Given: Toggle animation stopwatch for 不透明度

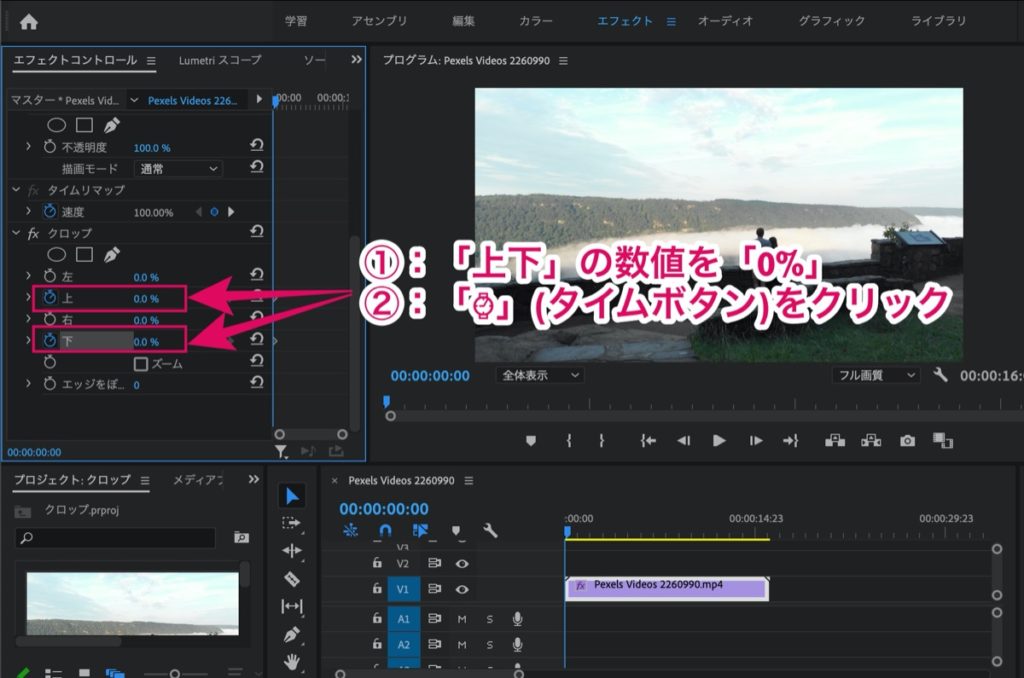Looking at the screenshot, I should pos(50,147).
